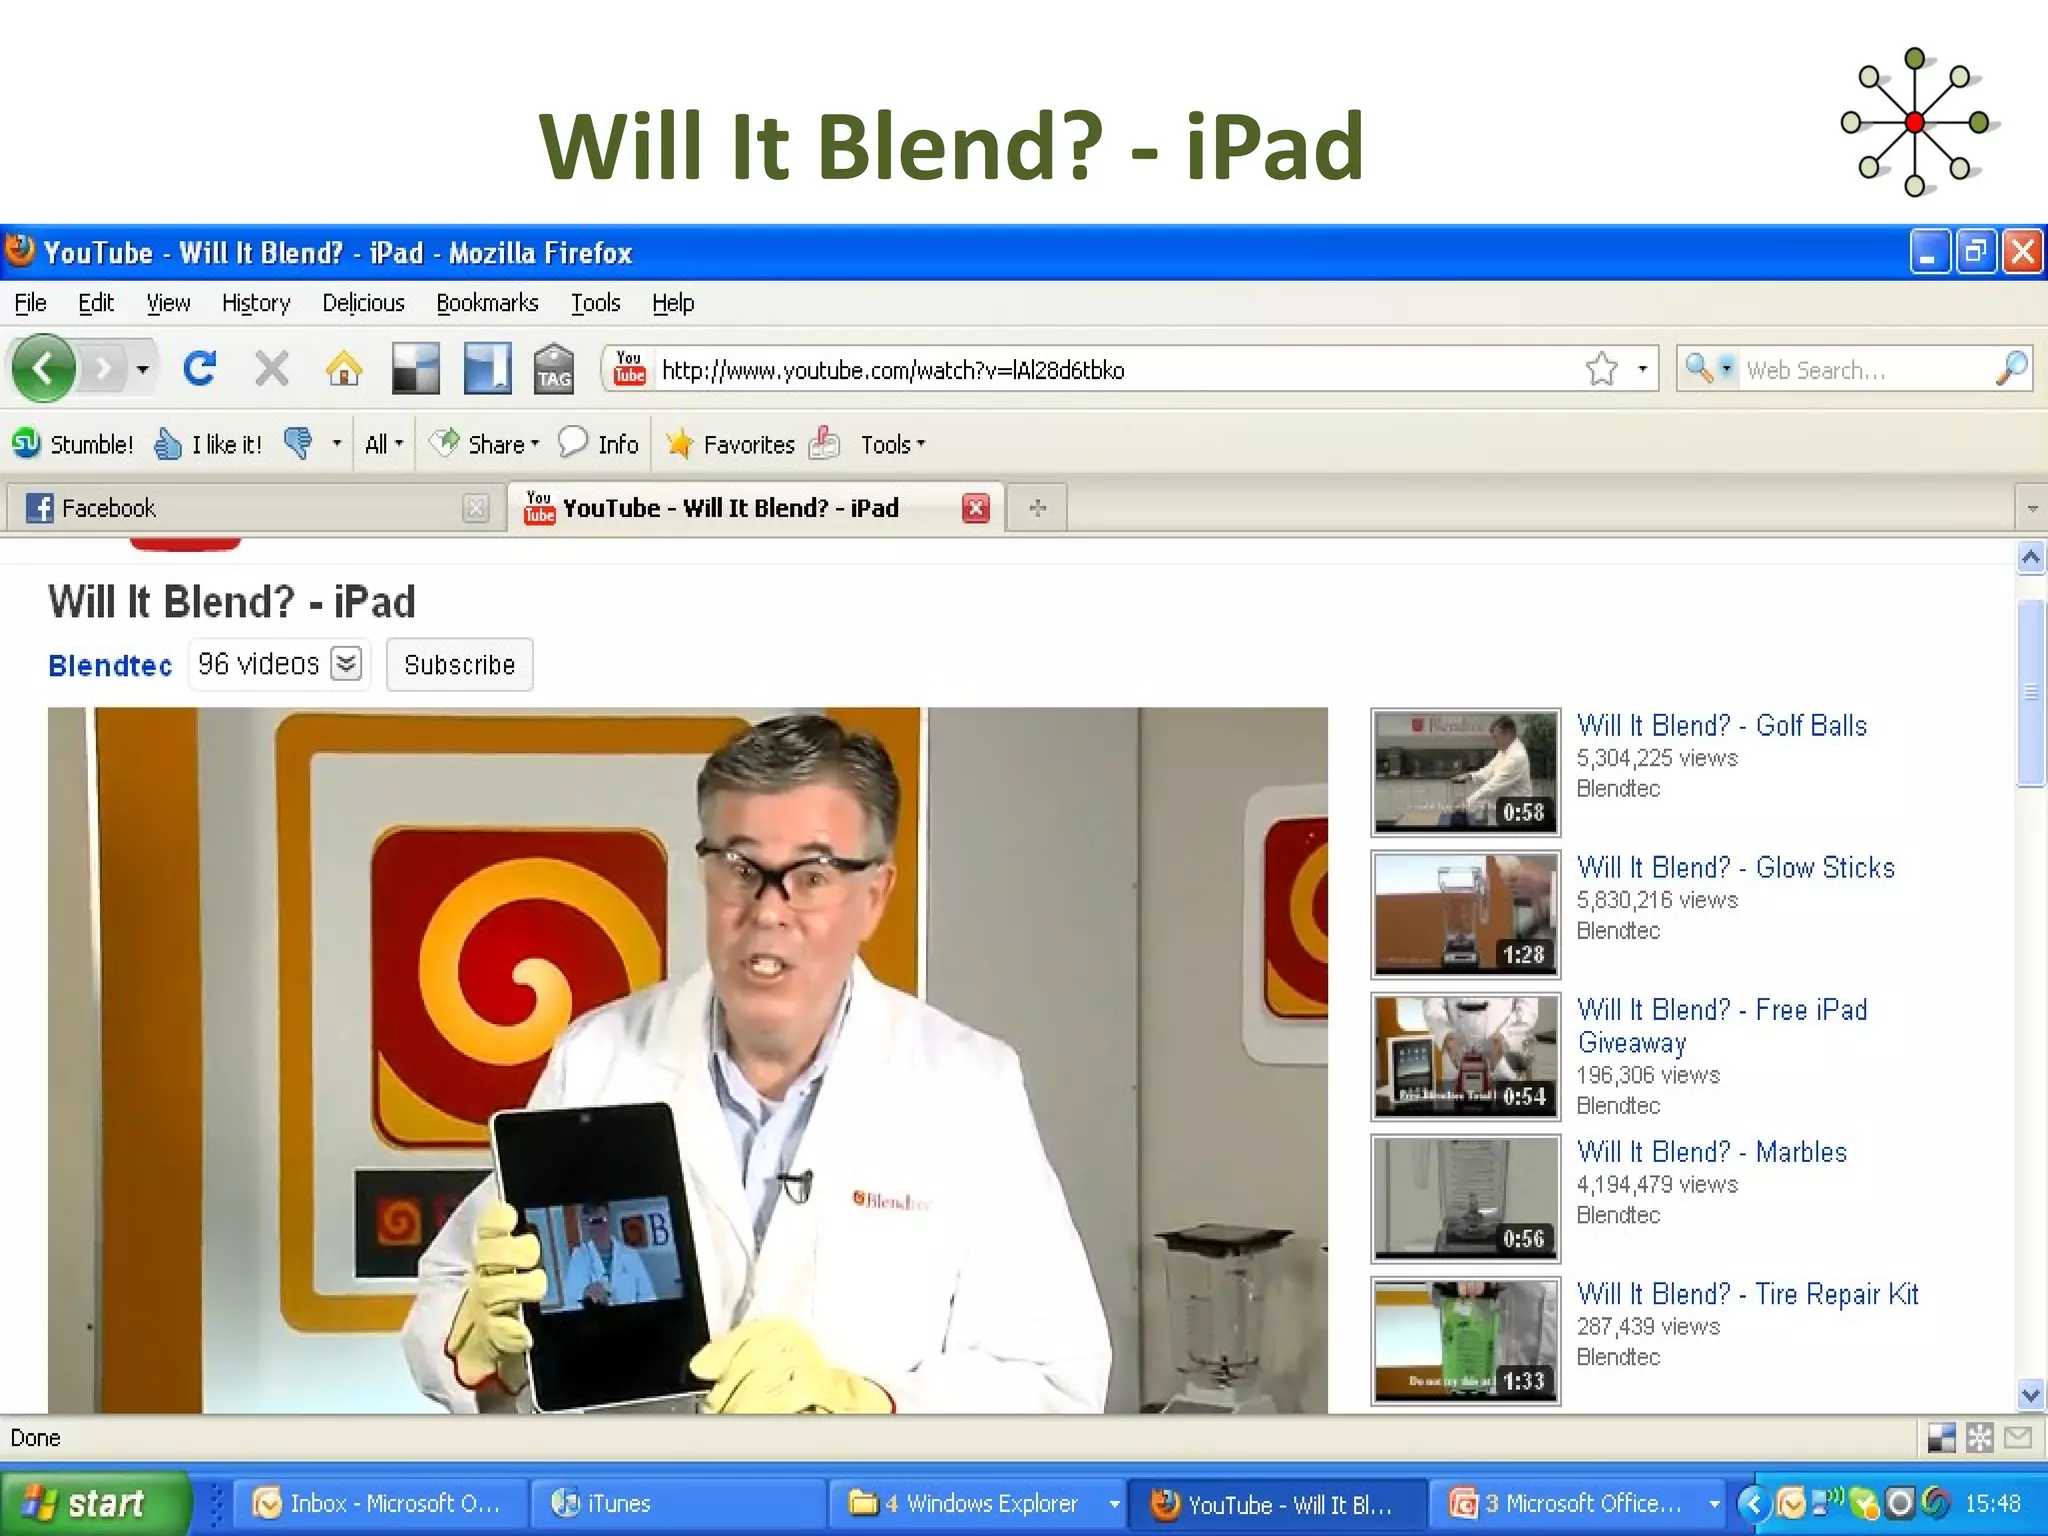
Task: Open the Tools menu in menu bar
Action: pos(596,303)
